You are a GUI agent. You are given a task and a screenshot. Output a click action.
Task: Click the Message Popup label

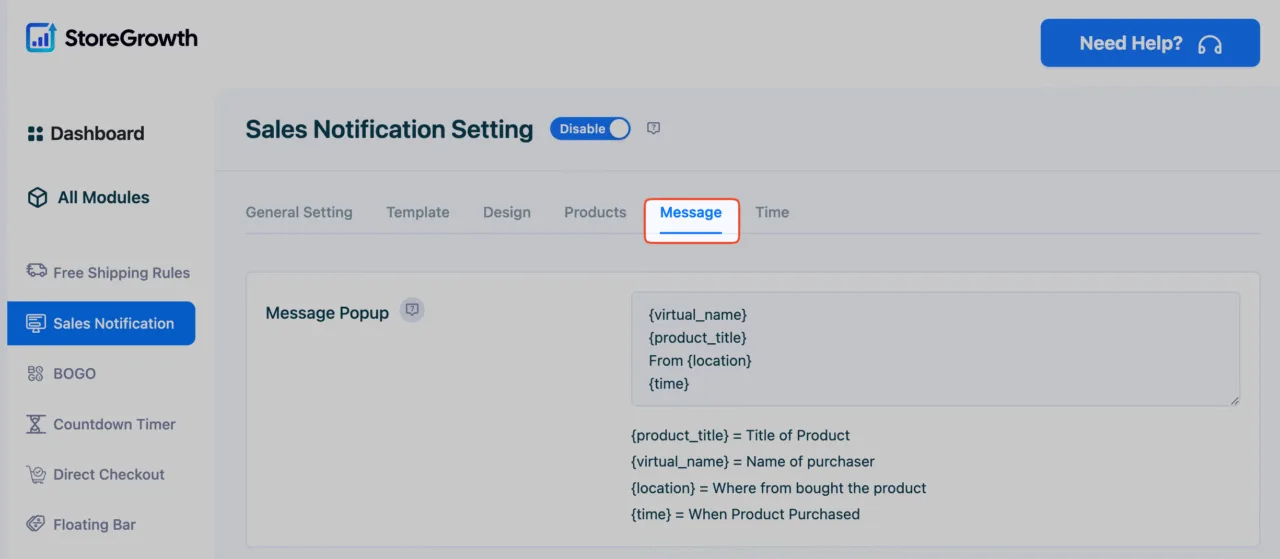[x=327, y=313]
